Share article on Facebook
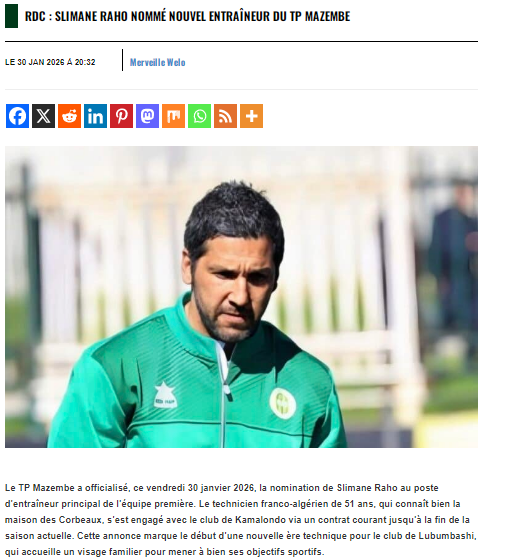Image resolution: width=506 pixels, height=557 pixels. [17, 116]
